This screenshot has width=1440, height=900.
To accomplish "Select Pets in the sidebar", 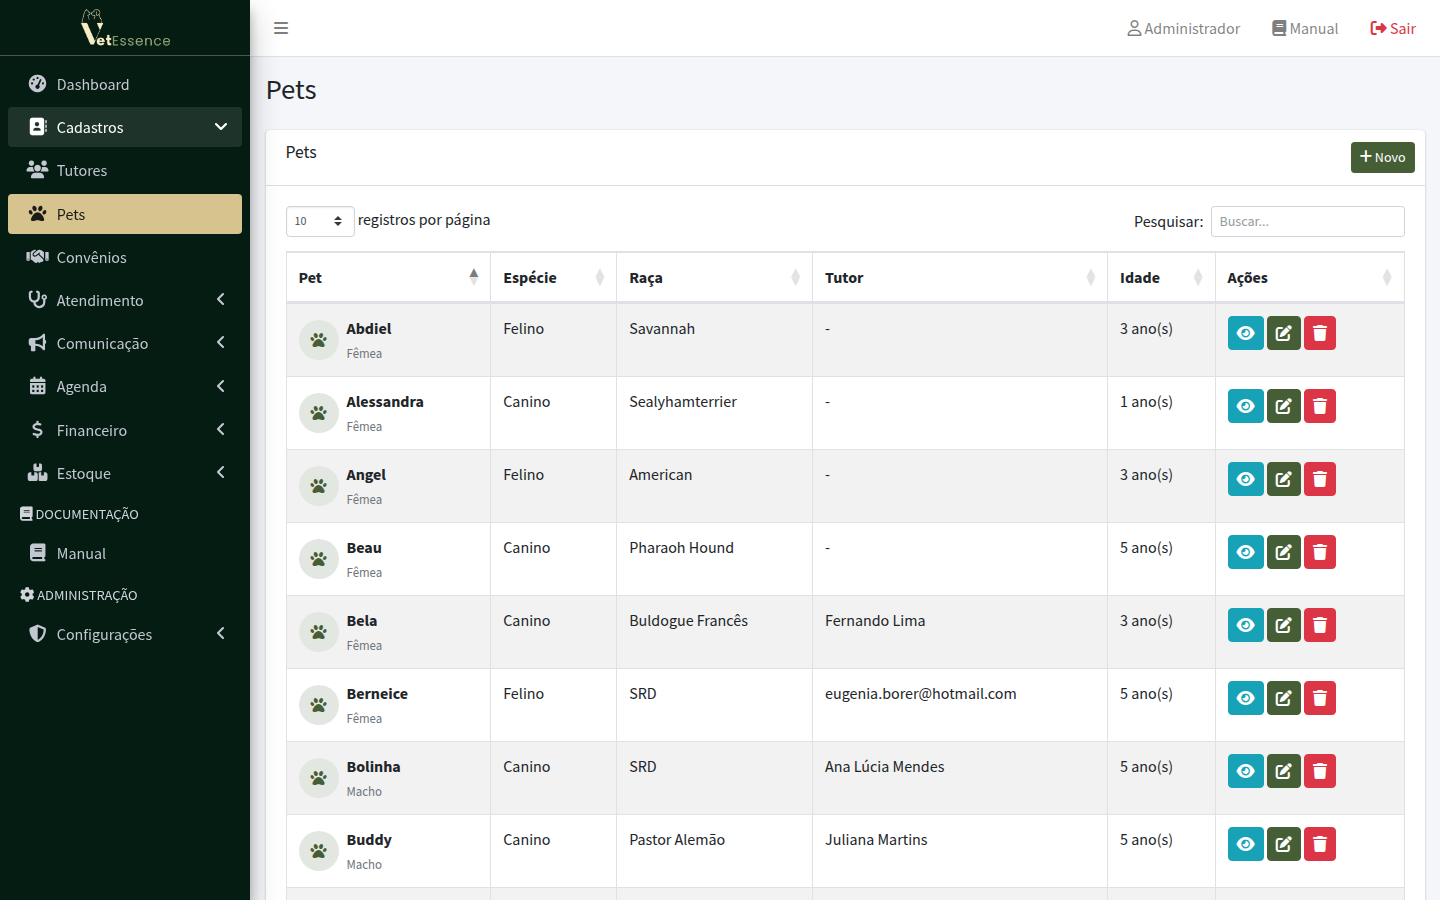I will (125, 214).
